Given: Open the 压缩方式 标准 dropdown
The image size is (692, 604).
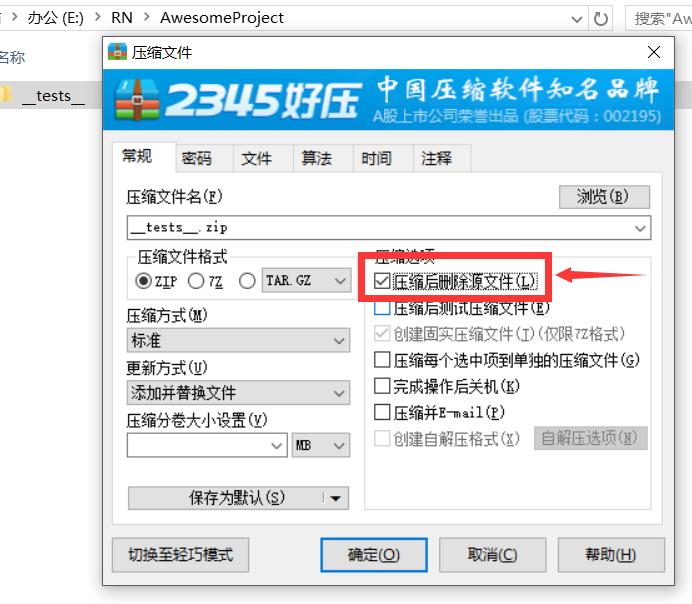Looking at the screenshot, I should click(238, 340).
